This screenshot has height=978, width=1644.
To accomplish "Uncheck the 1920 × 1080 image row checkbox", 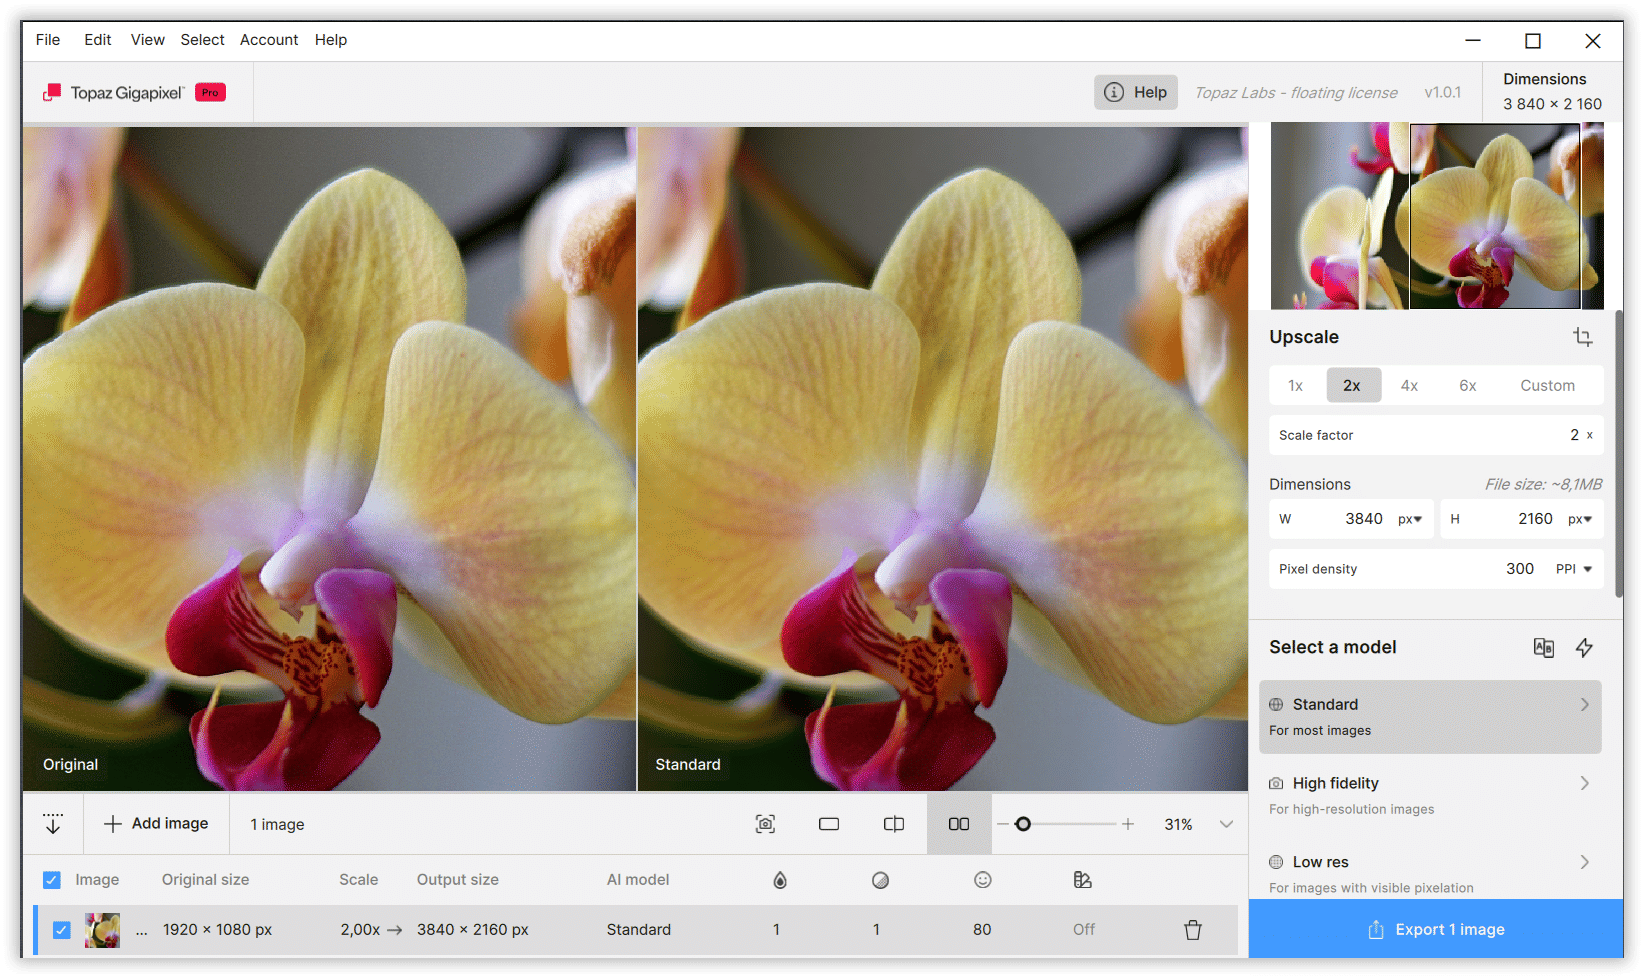I will click(61, 930).
